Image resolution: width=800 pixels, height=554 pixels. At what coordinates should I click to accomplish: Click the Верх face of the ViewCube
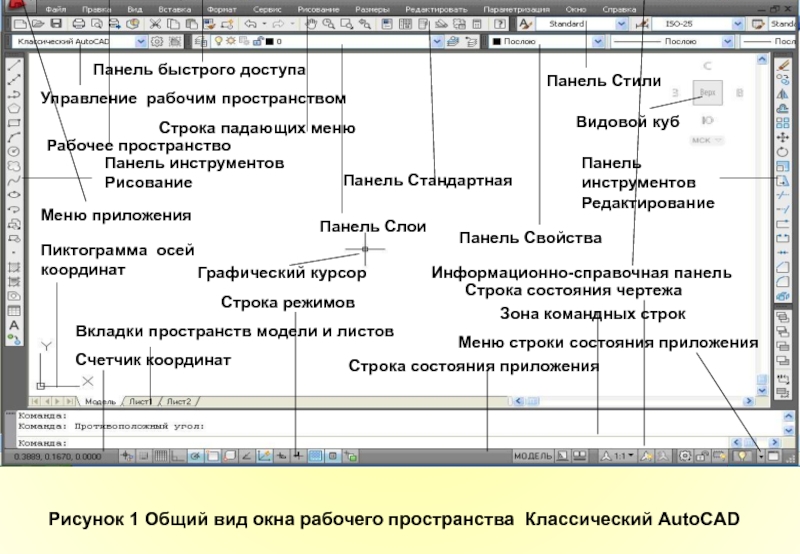pyautogui.click(x=708, y=92)
